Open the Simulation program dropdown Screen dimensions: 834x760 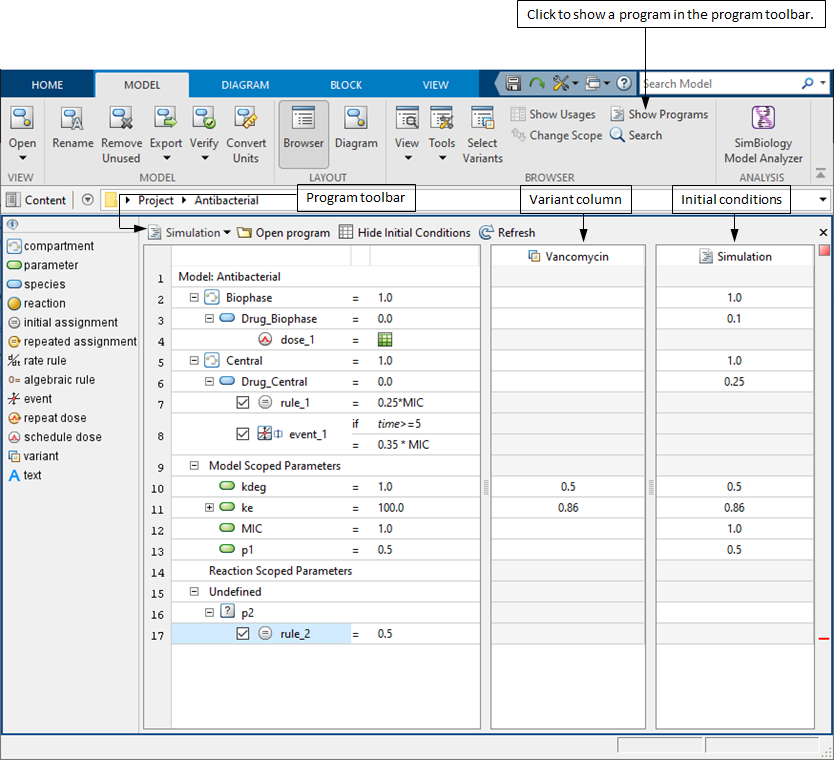click(x=227, y=233)
